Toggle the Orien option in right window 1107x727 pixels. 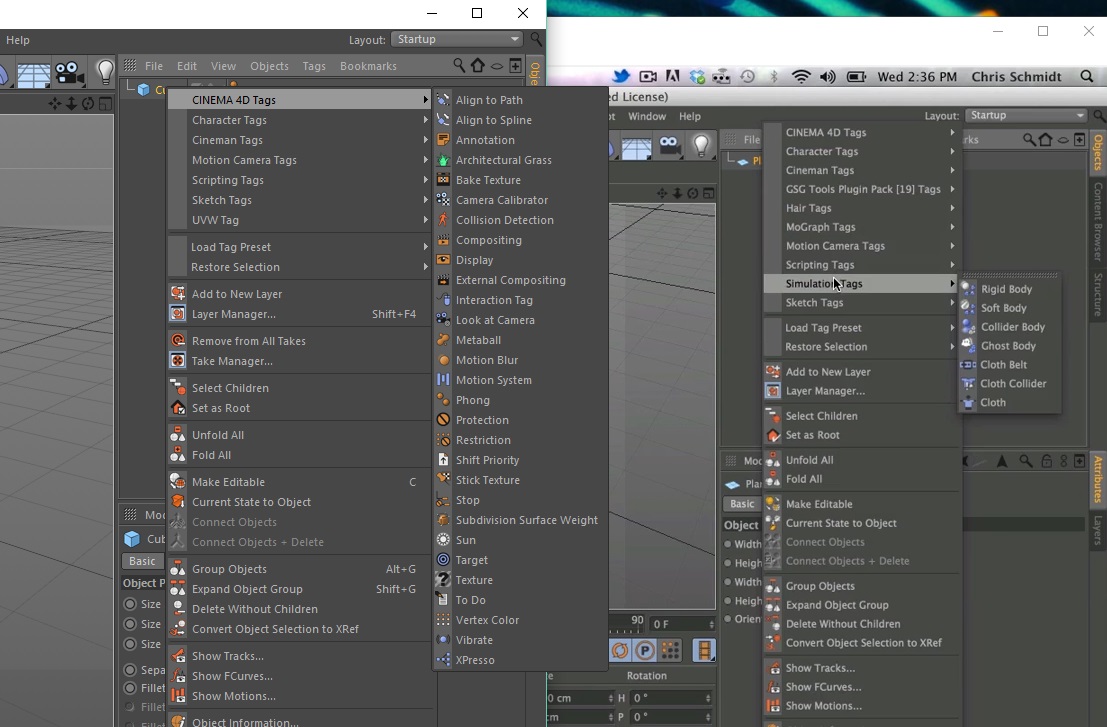click(x=728, y=619)
